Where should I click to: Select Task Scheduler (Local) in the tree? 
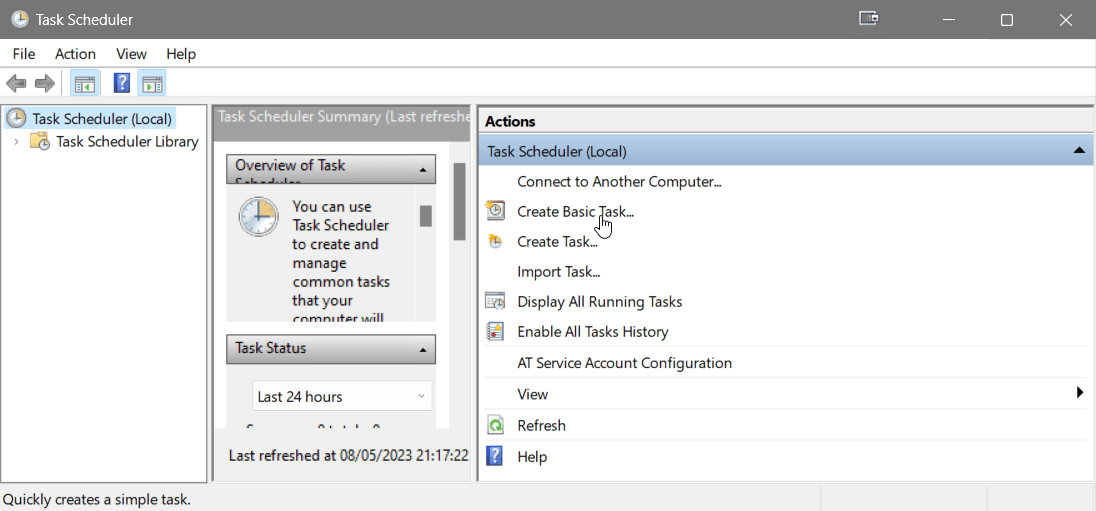(x=102, y=119)
